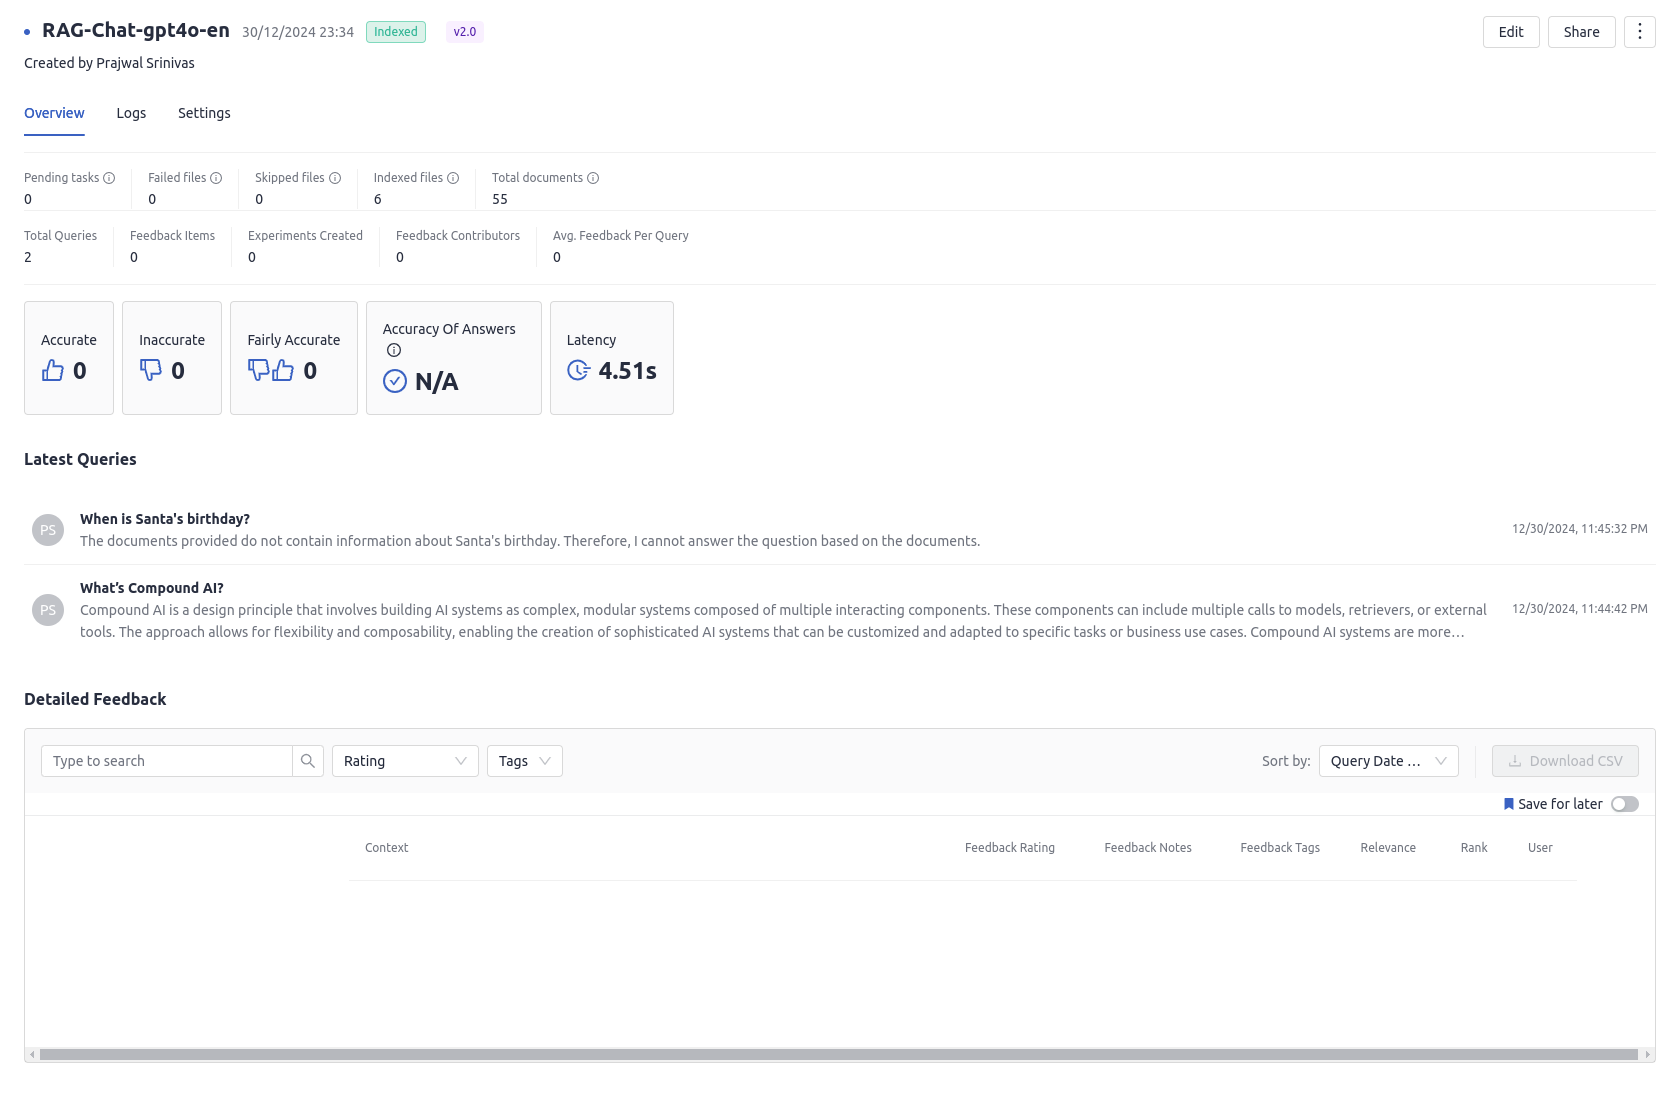Click the horizontal scrollbar in feedback table
The height and width of the screenshot is (1099, 1680).
(x=838, y=1054)
